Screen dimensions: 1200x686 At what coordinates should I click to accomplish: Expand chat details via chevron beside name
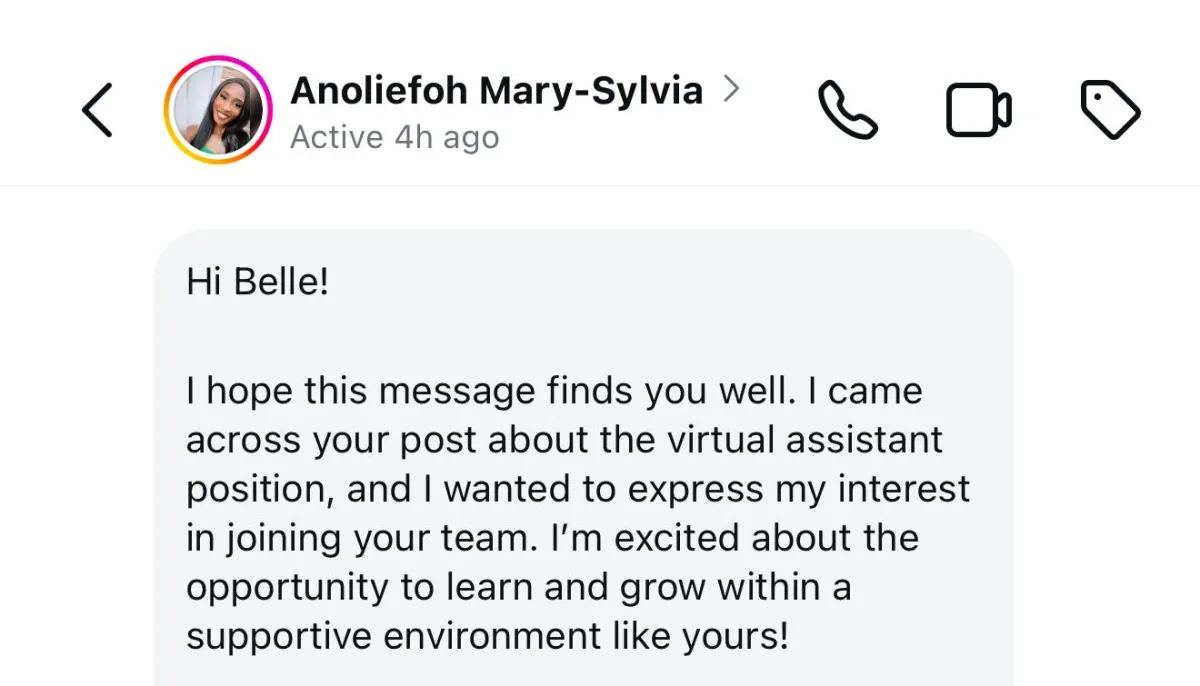(x=732, y=91)
